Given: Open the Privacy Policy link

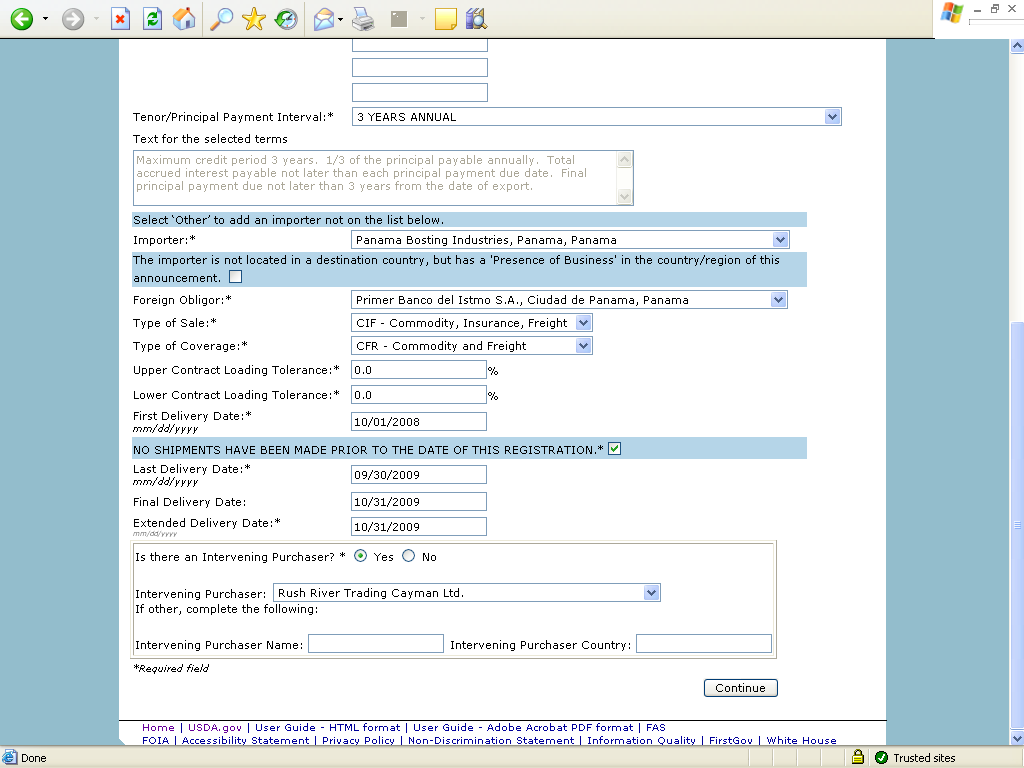Looking at the screenshot, I should pos(359,741).
